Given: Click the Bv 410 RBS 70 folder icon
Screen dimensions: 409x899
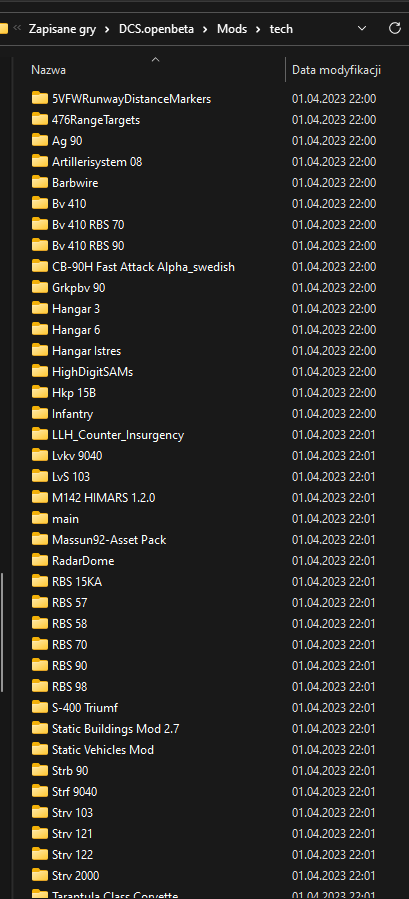Looking at the screenshot, I should pos(40,224).
